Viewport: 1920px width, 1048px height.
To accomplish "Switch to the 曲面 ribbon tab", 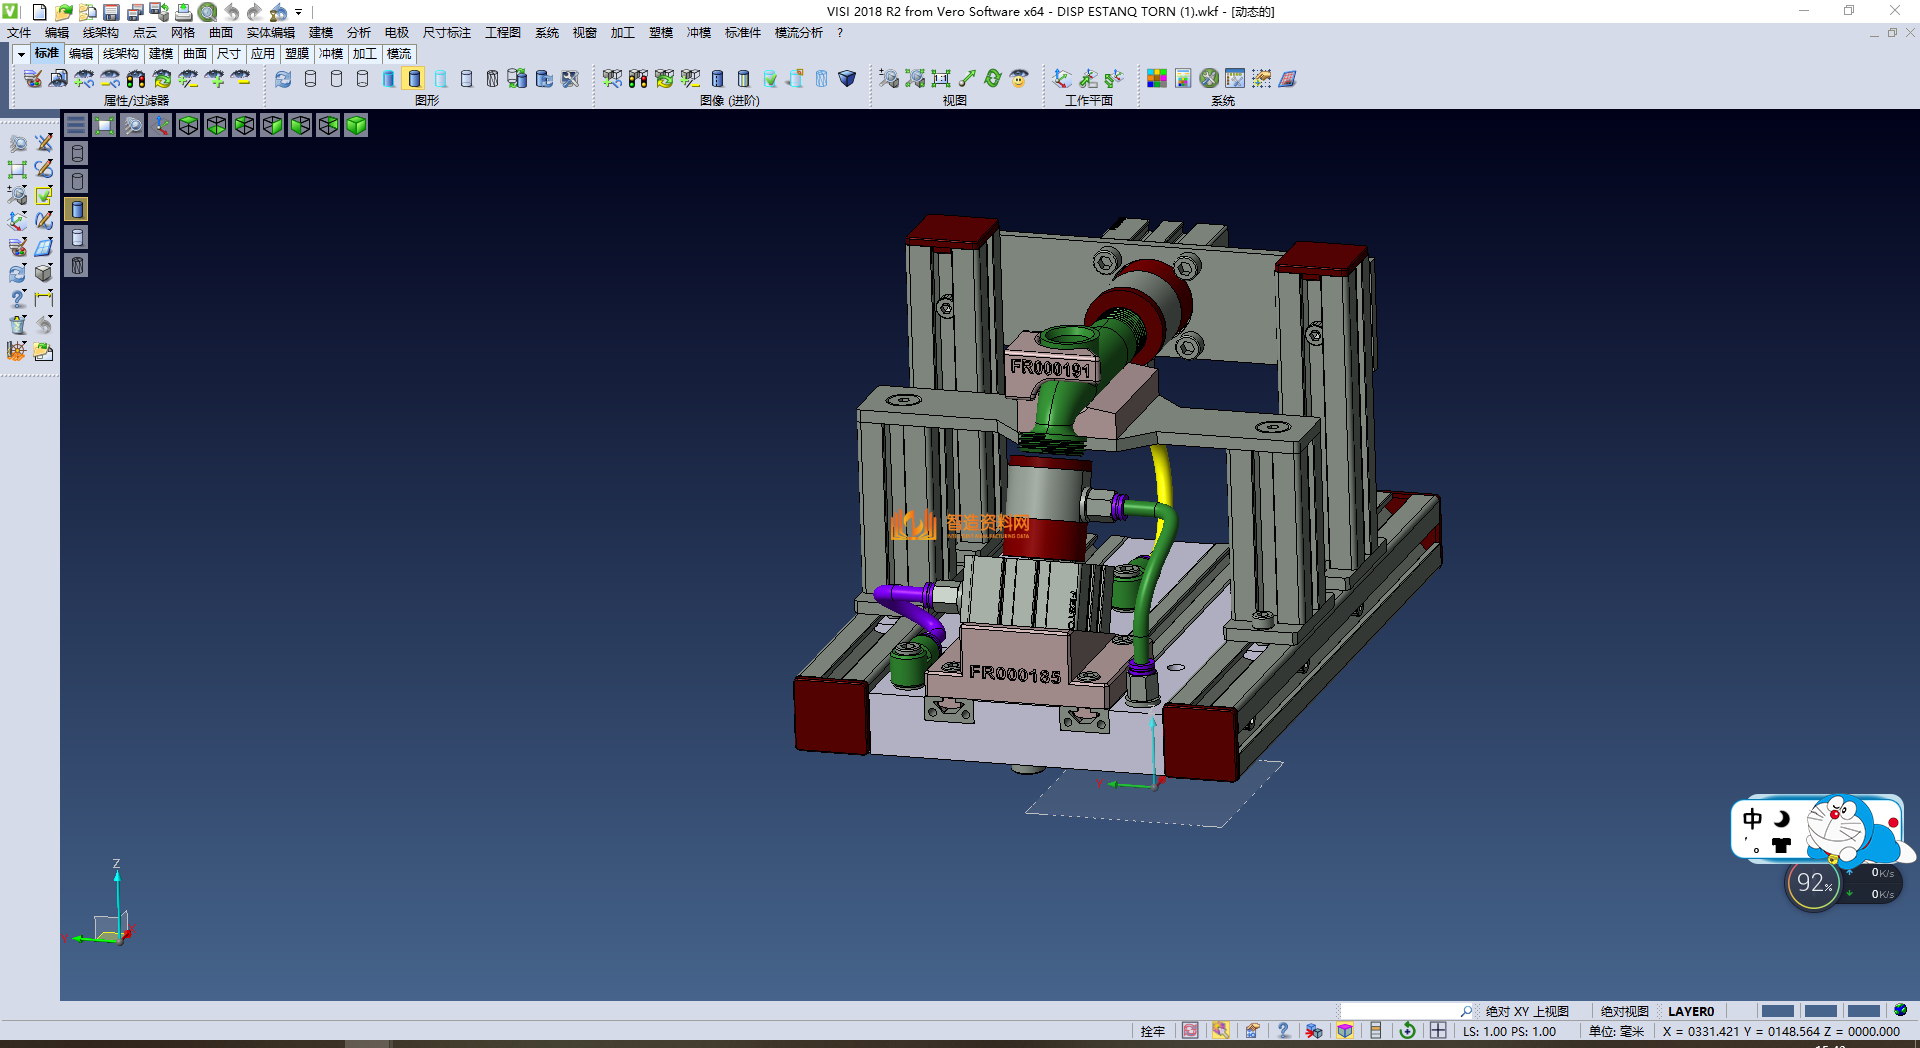I will coord(195,54).
